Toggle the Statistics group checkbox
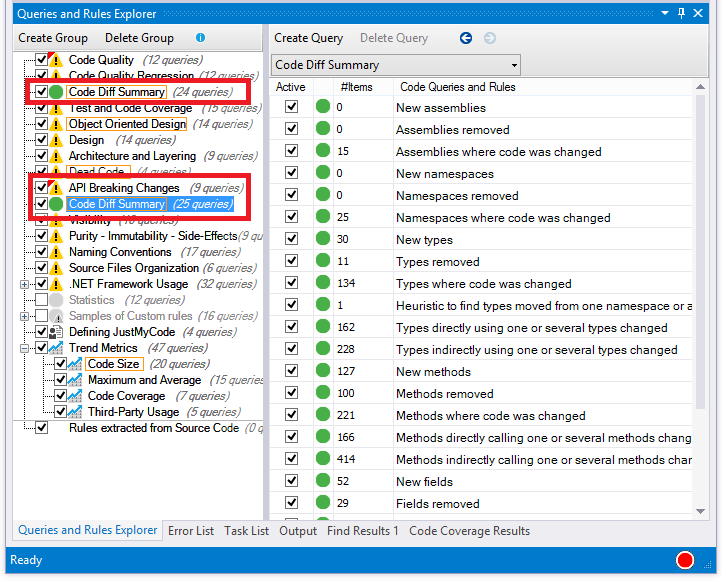Image resolution: width=722 pixels, height=583 pixels. (41, 300)
